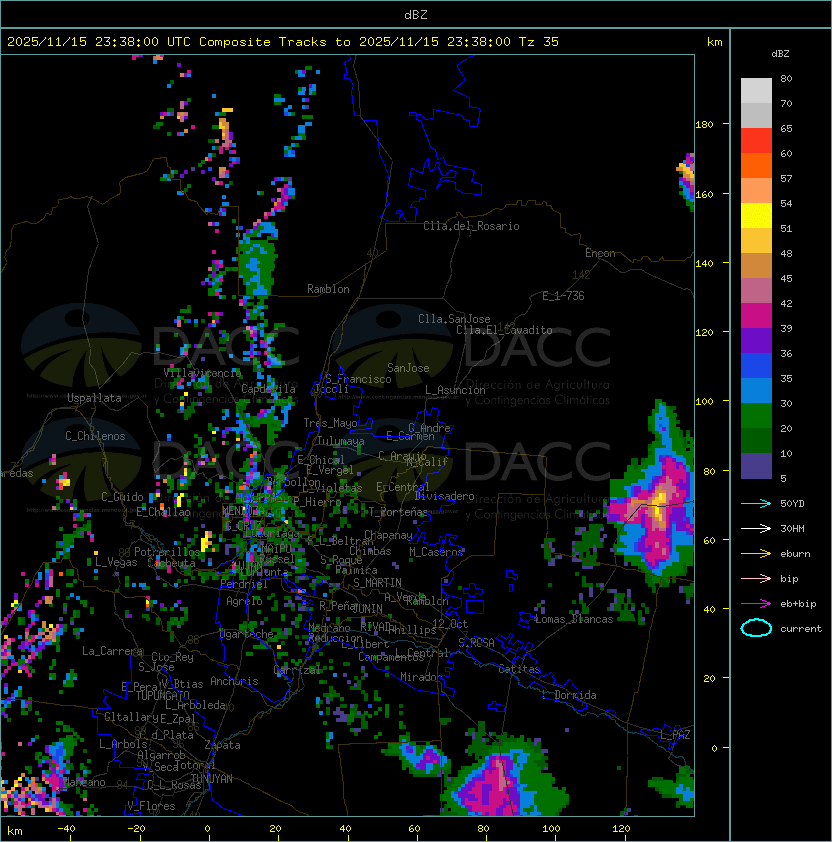
Task: Select the light gray 80 dBZ swatch
Action: coord(756,91)
